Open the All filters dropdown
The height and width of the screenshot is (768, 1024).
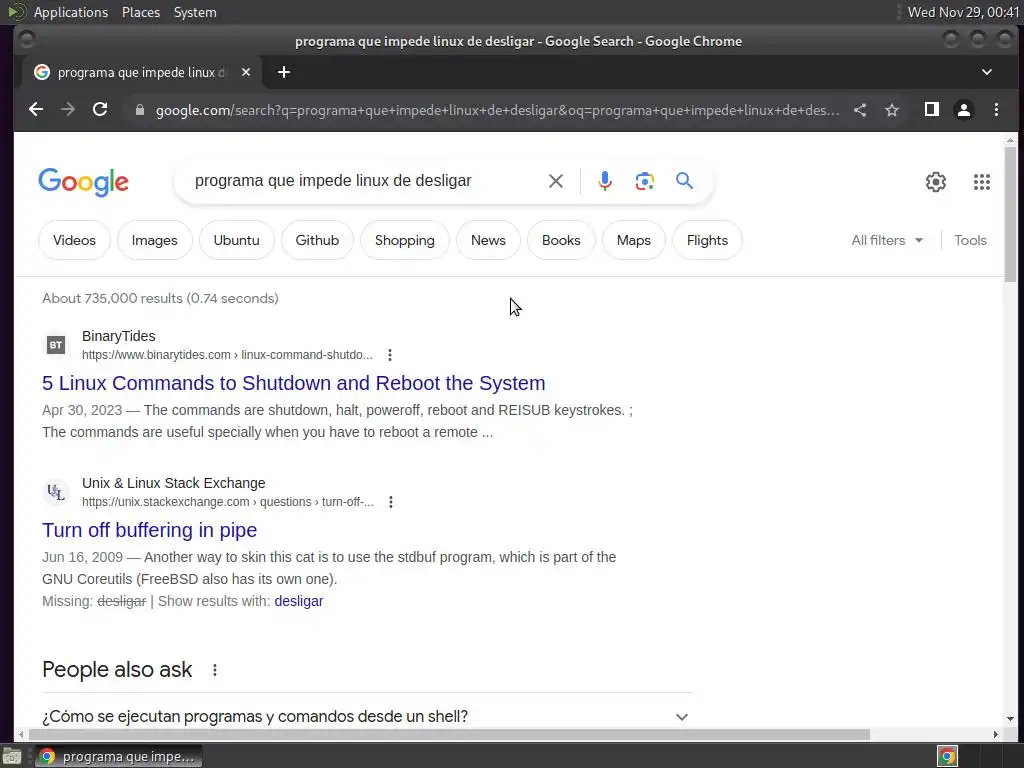tap(887, 240)
